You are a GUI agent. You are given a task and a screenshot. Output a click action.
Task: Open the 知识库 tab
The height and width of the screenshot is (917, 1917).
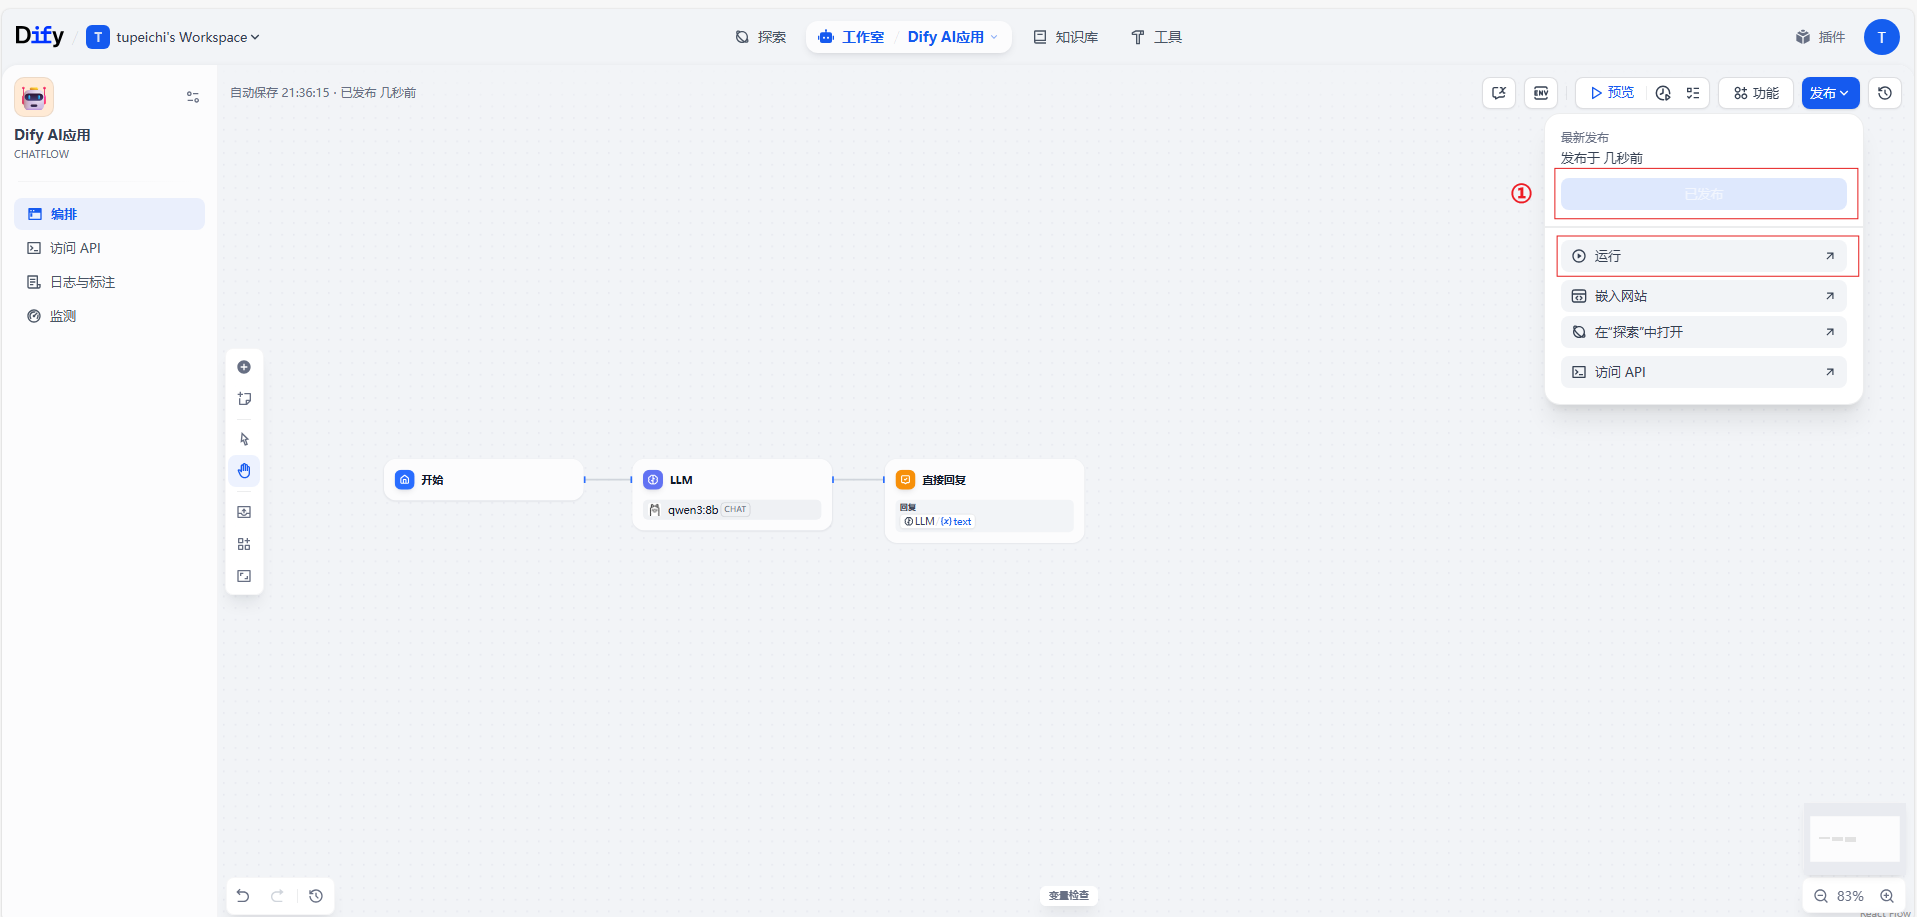(1066, 37)
